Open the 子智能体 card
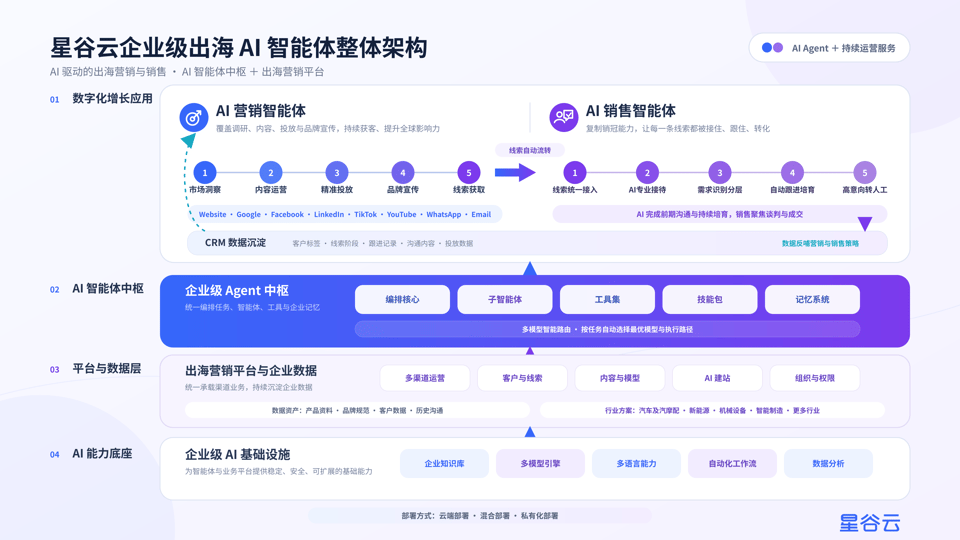The height and width of the screenshot is (540, 960). pyautogui.click(x=505, y=299)
